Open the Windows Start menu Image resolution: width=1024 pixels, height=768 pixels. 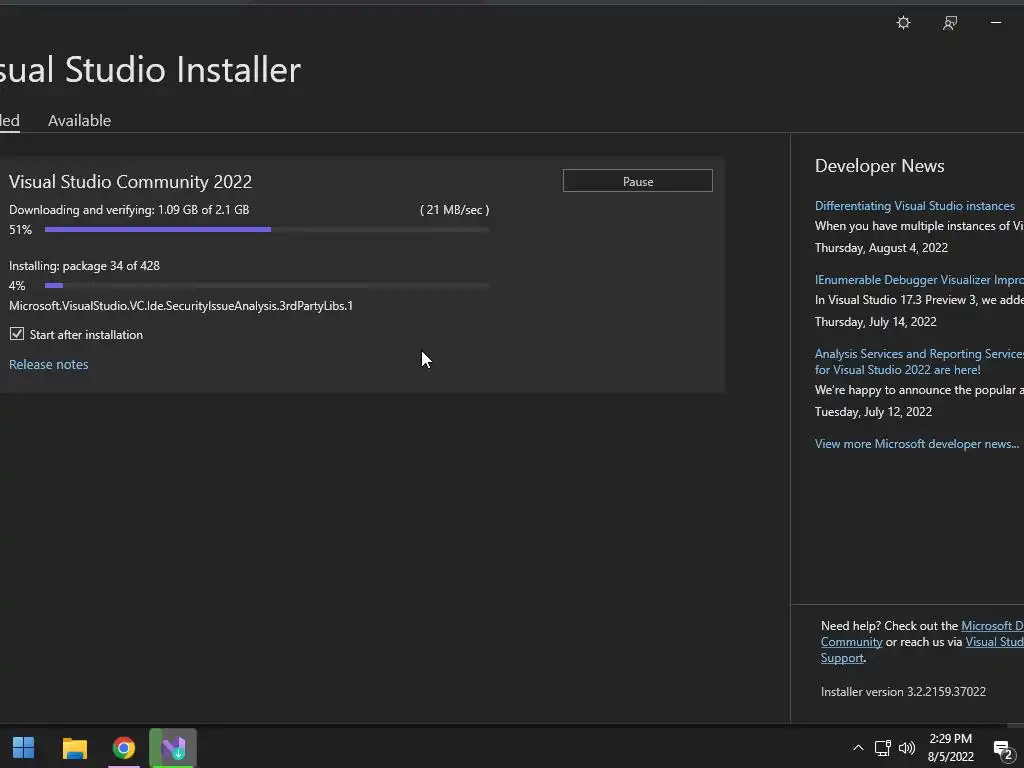coord(24,748)
